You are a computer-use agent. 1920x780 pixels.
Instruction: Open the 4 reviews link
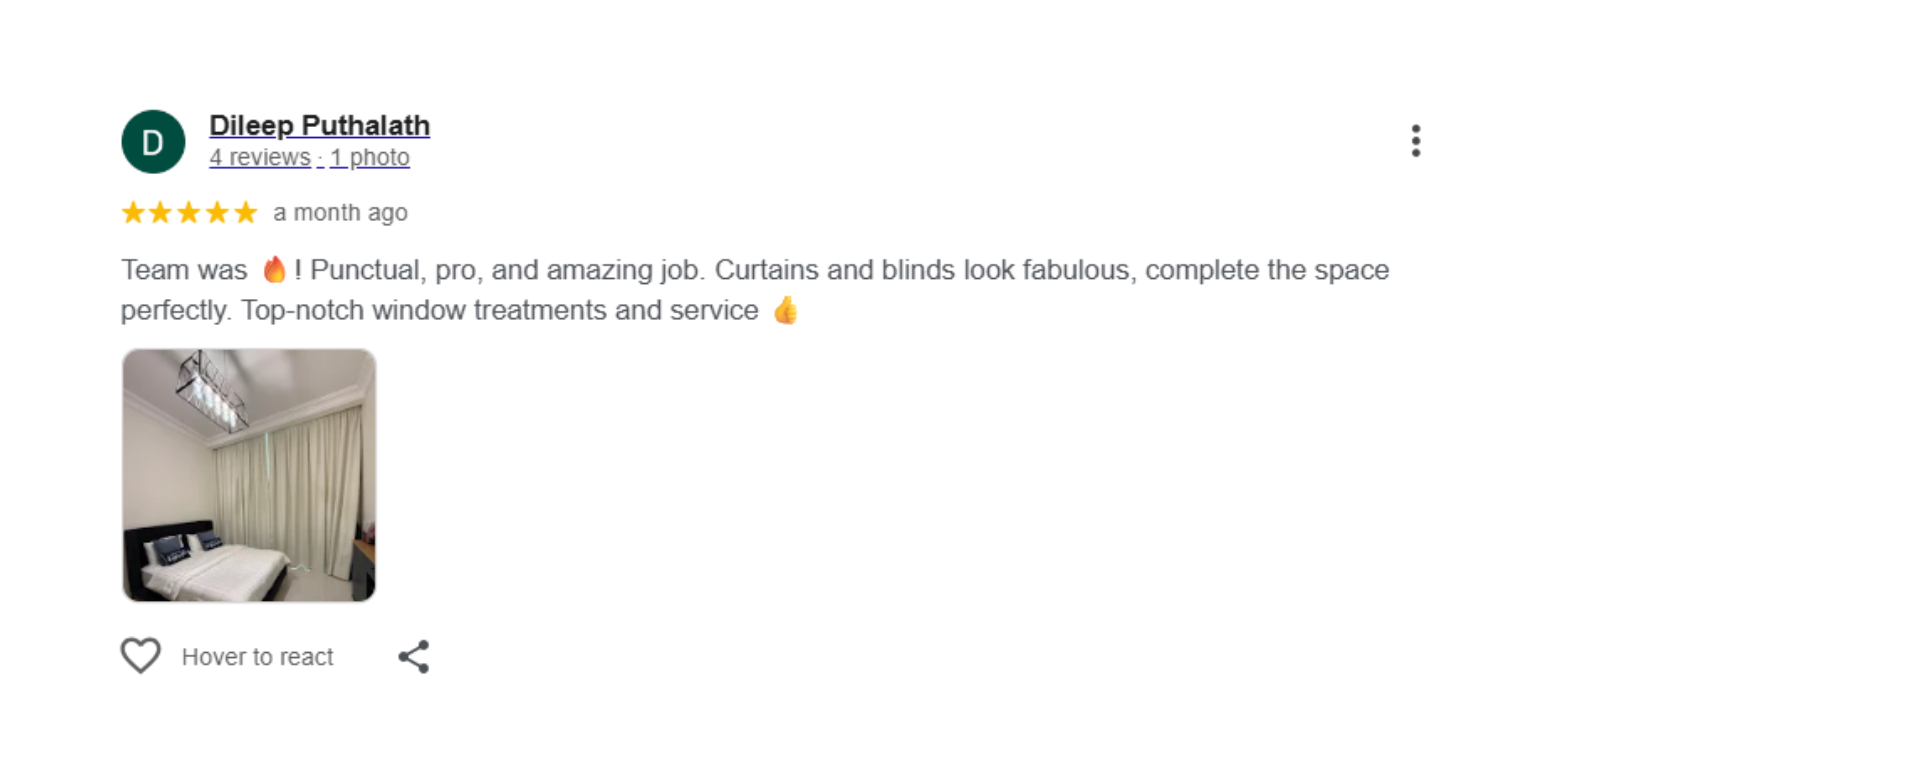260,157
